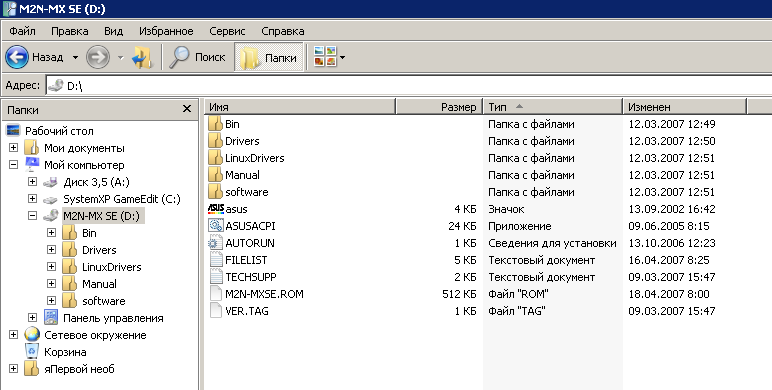Select яПервой необ folder in tree
Viewport: 772px width, 390px height.
tap(79, 369)
